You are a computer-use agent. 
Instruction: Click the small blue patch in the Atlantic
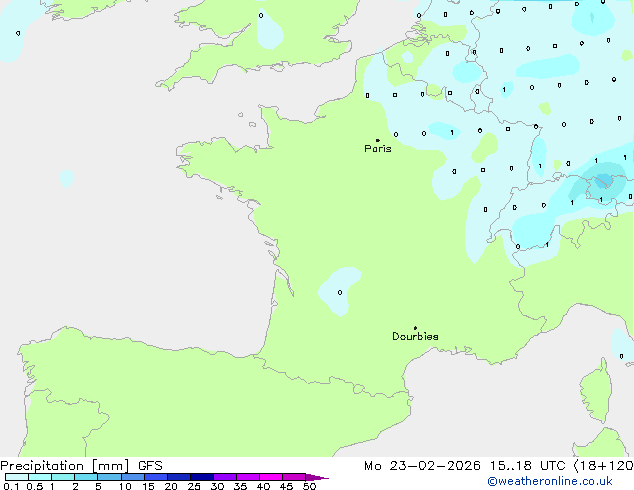[66, 178]
